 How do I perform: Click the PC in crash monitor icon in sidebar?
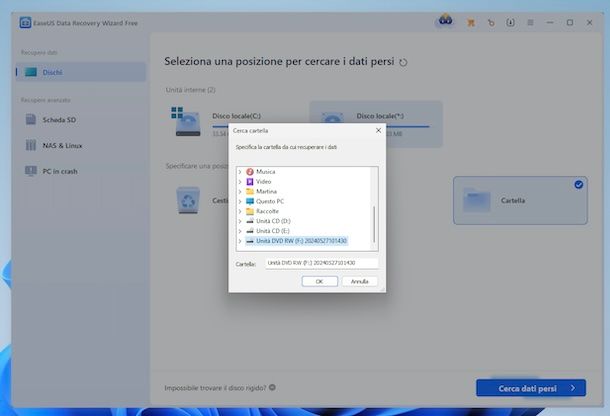(31, 171)
